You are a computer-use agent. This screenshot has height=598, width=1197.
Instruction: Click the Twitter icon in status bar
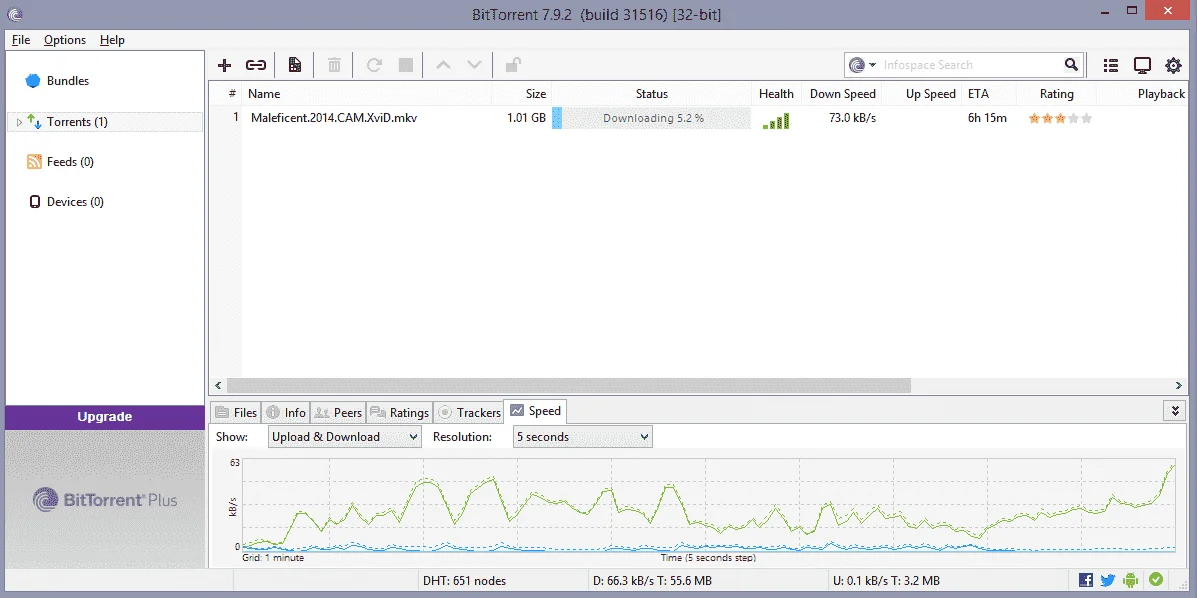click(x=1109, y=580)
